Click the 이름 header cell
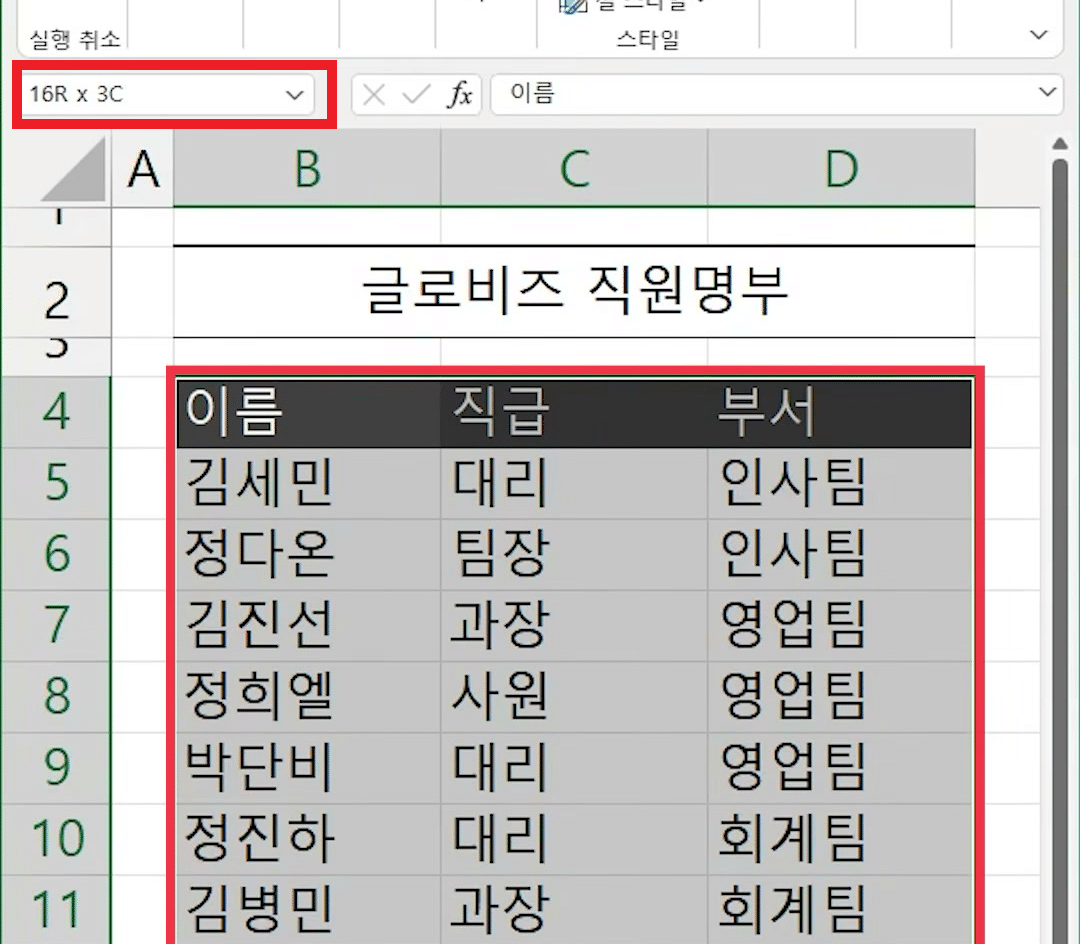Viewport: 1080px width, 944px height. tap(307, 412)
